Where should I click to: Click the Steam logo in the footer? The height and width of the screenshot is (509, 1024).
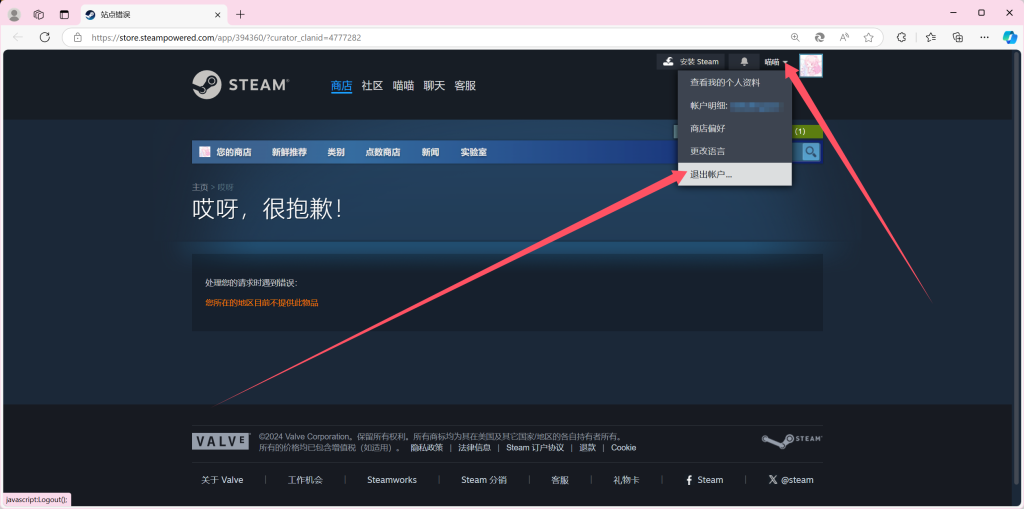pos(792,440)
